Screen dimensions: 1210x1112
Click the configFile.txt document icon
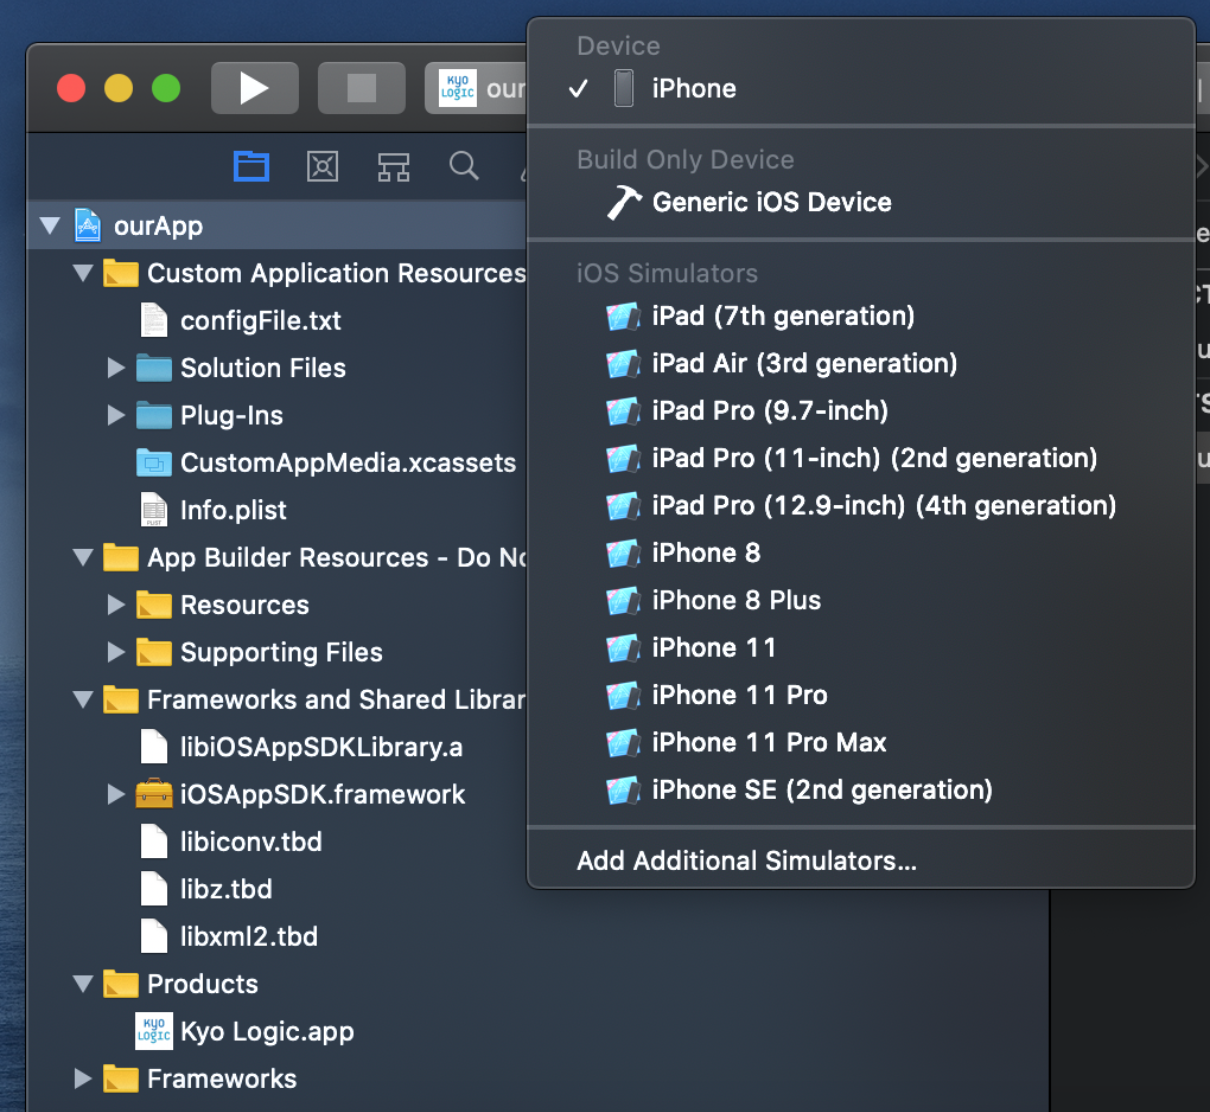tap(154, 320)
